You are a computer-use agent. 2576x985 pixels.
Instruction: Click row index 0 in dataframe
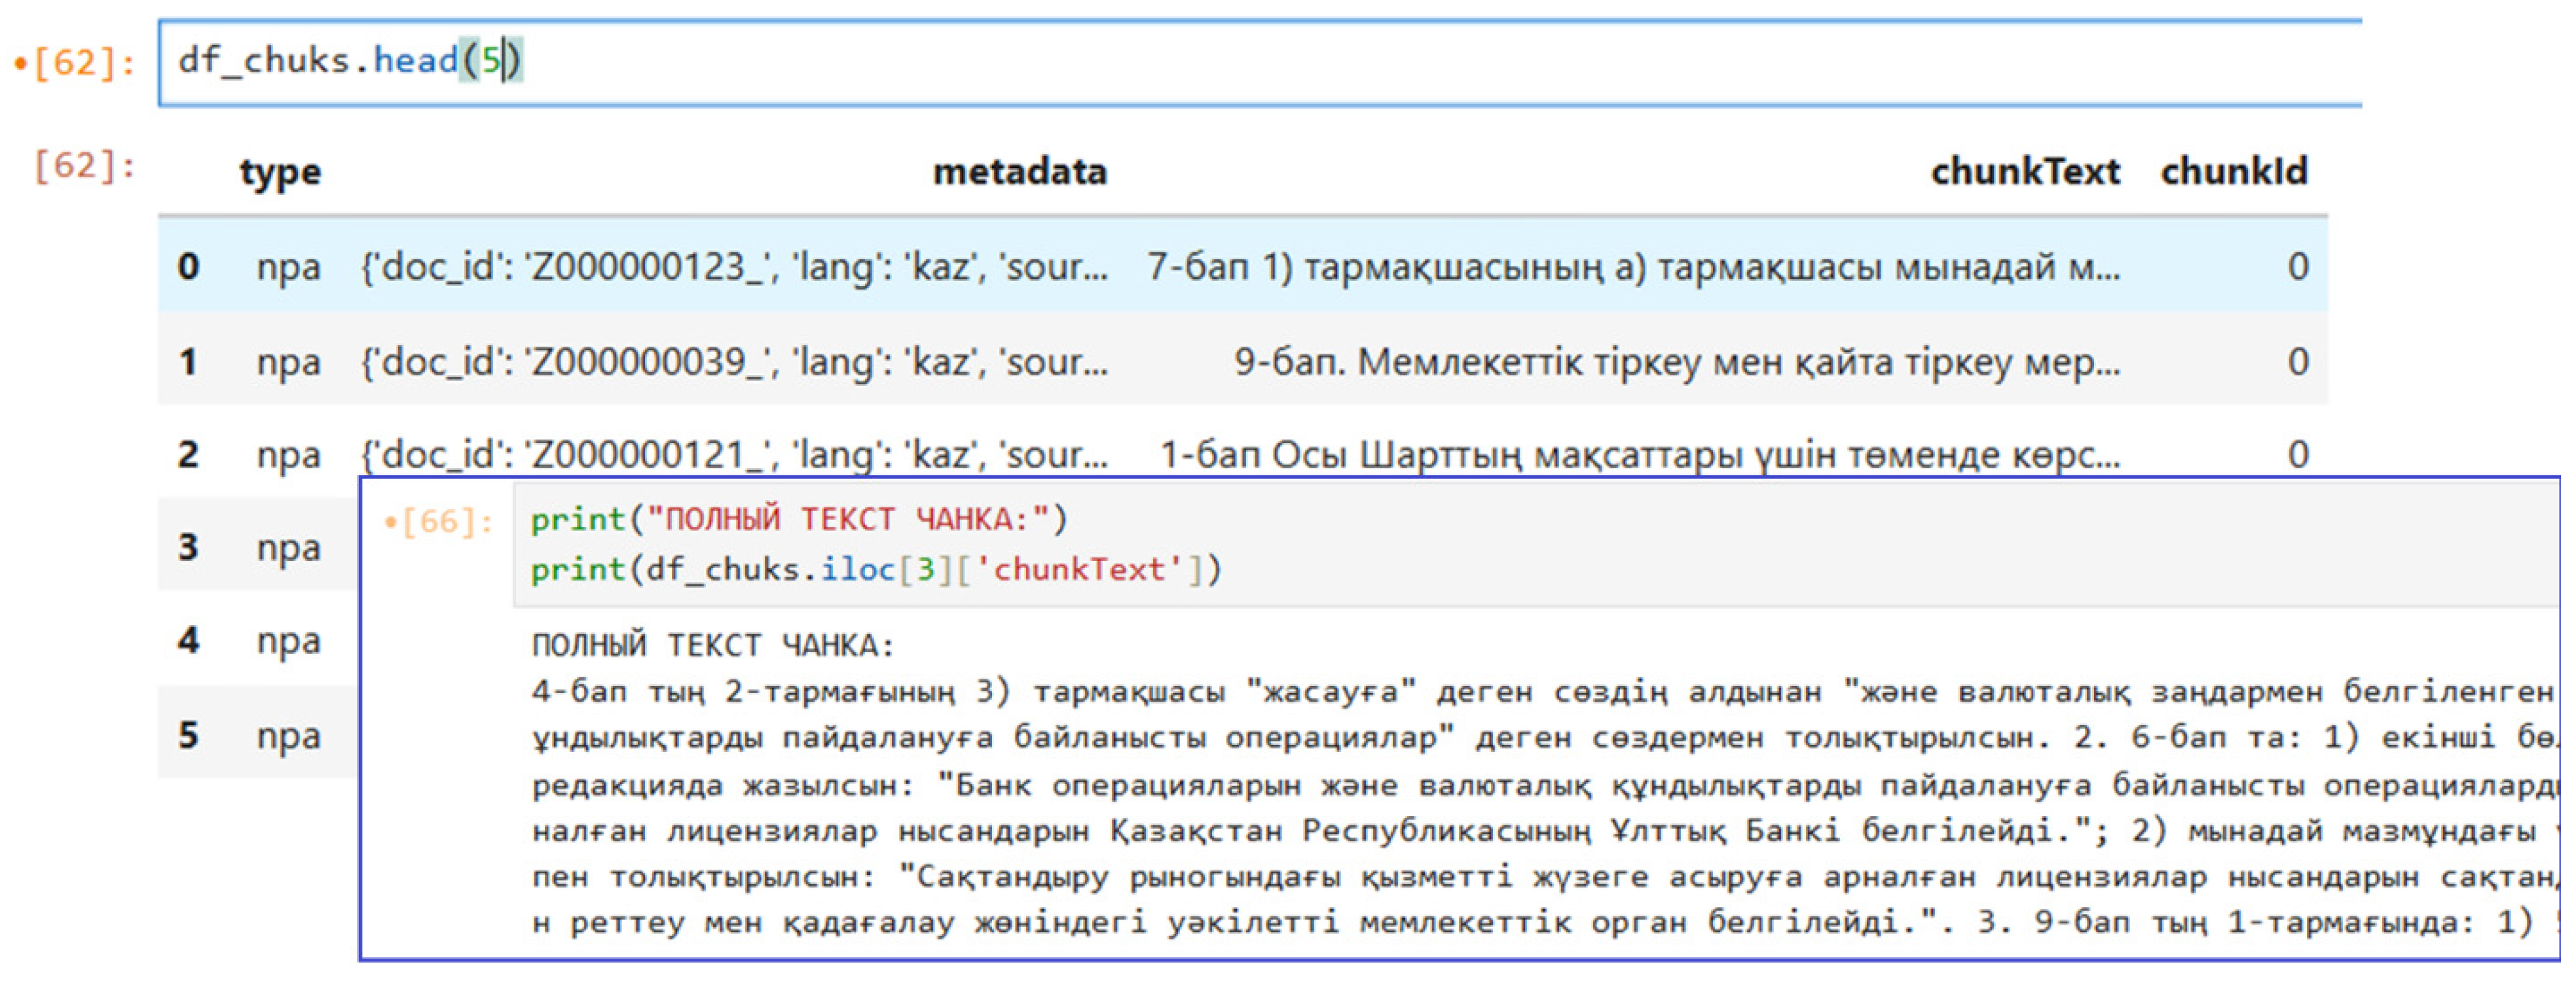click(188, 267)
